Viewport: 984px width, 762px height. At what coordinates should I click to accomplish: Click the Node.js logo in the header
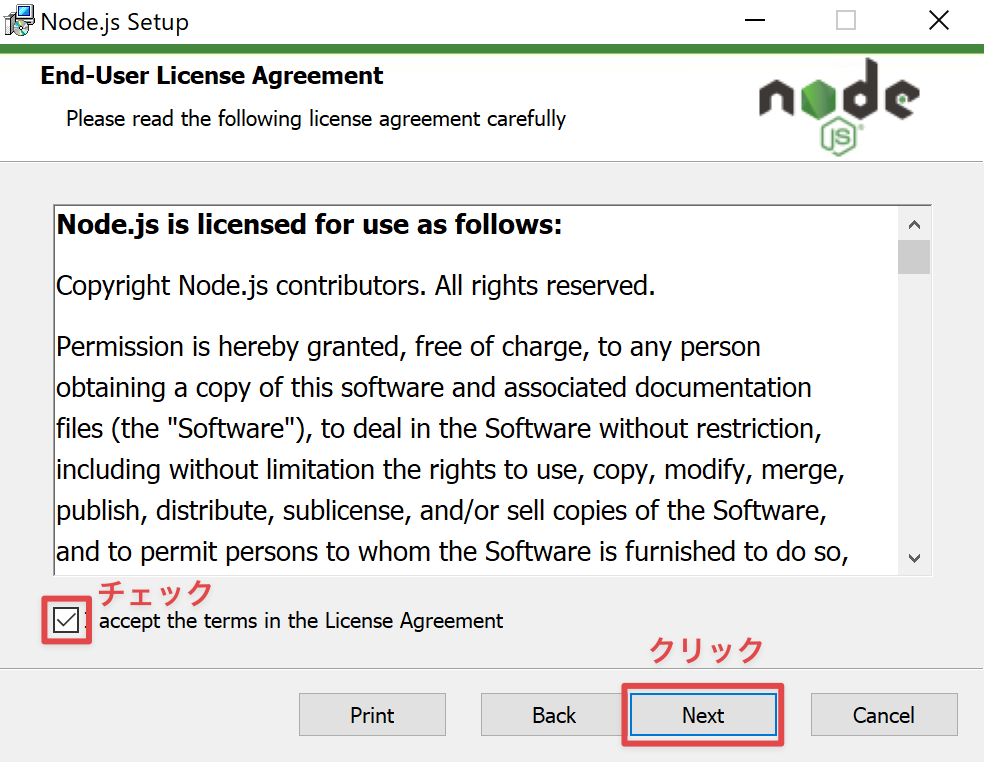pos(839,106)
